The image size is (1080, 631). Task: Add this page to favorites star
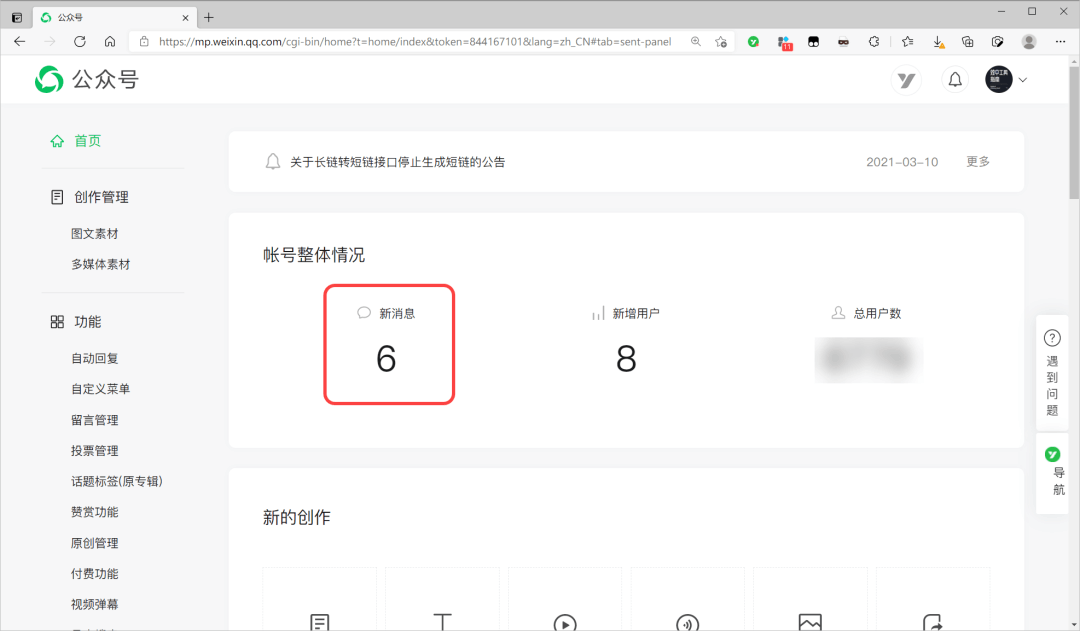[x=720, y=41]
